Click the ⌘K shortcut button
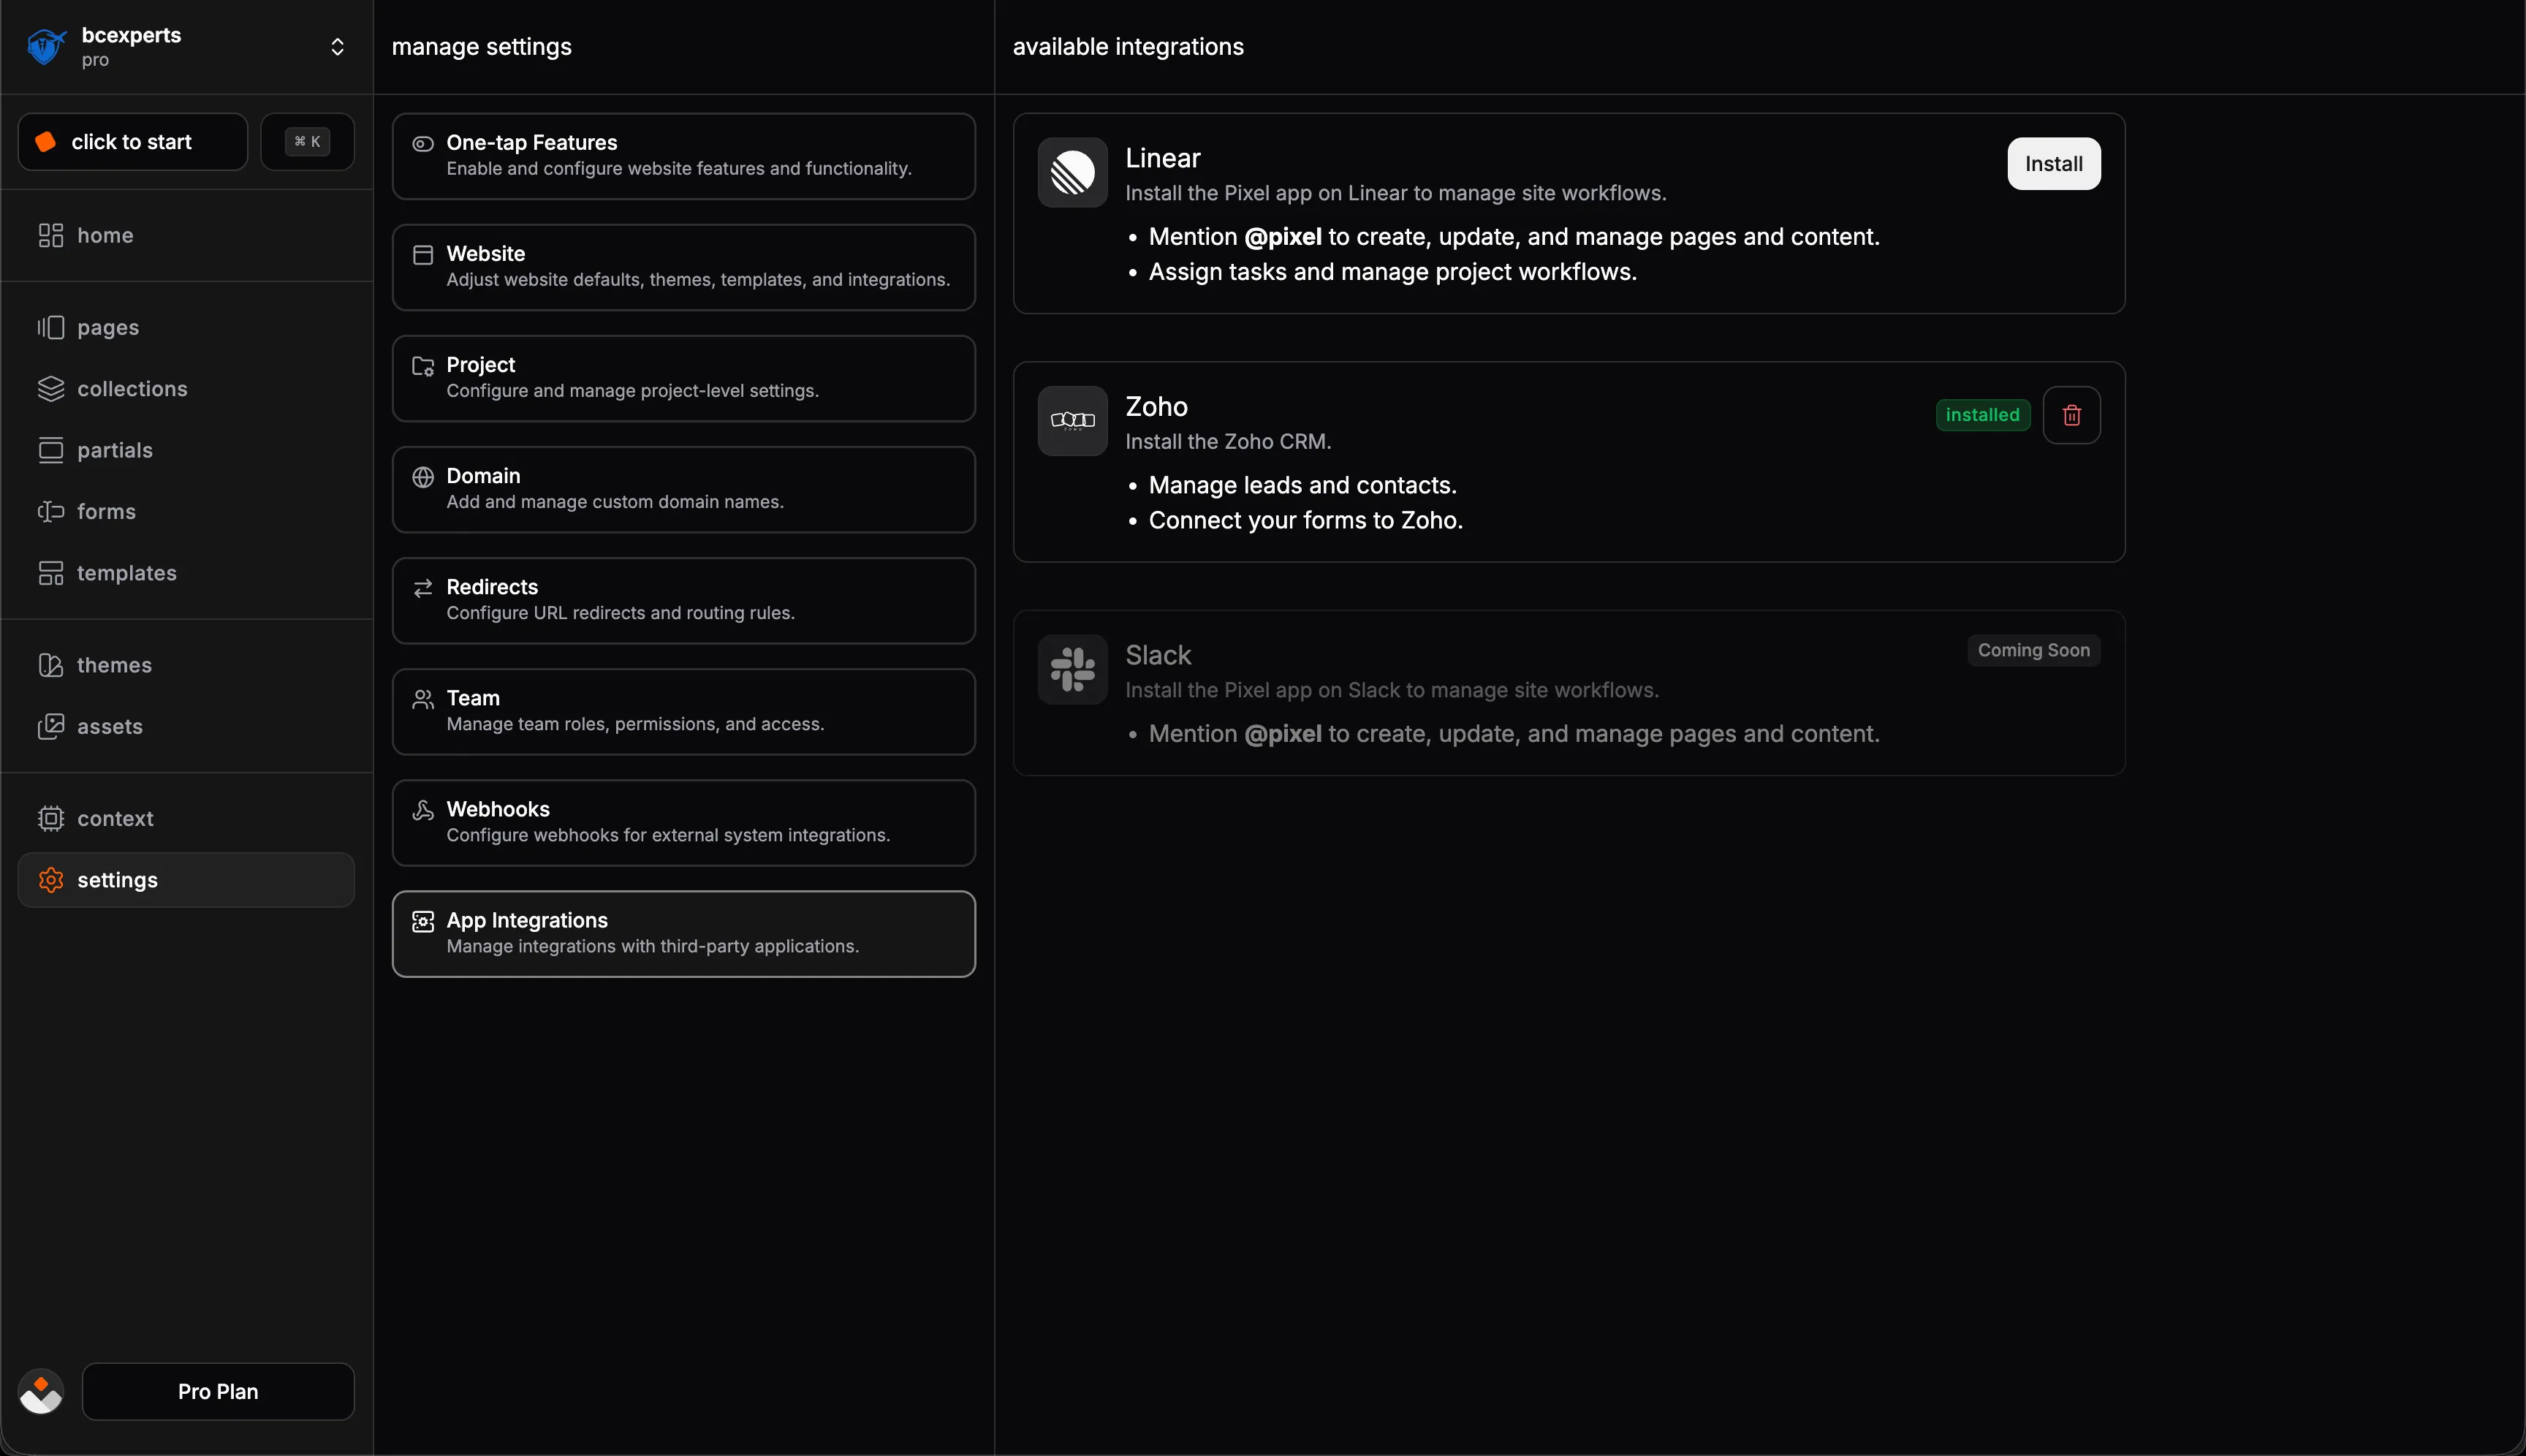The image size is (2526, 1456). [307, 142]
